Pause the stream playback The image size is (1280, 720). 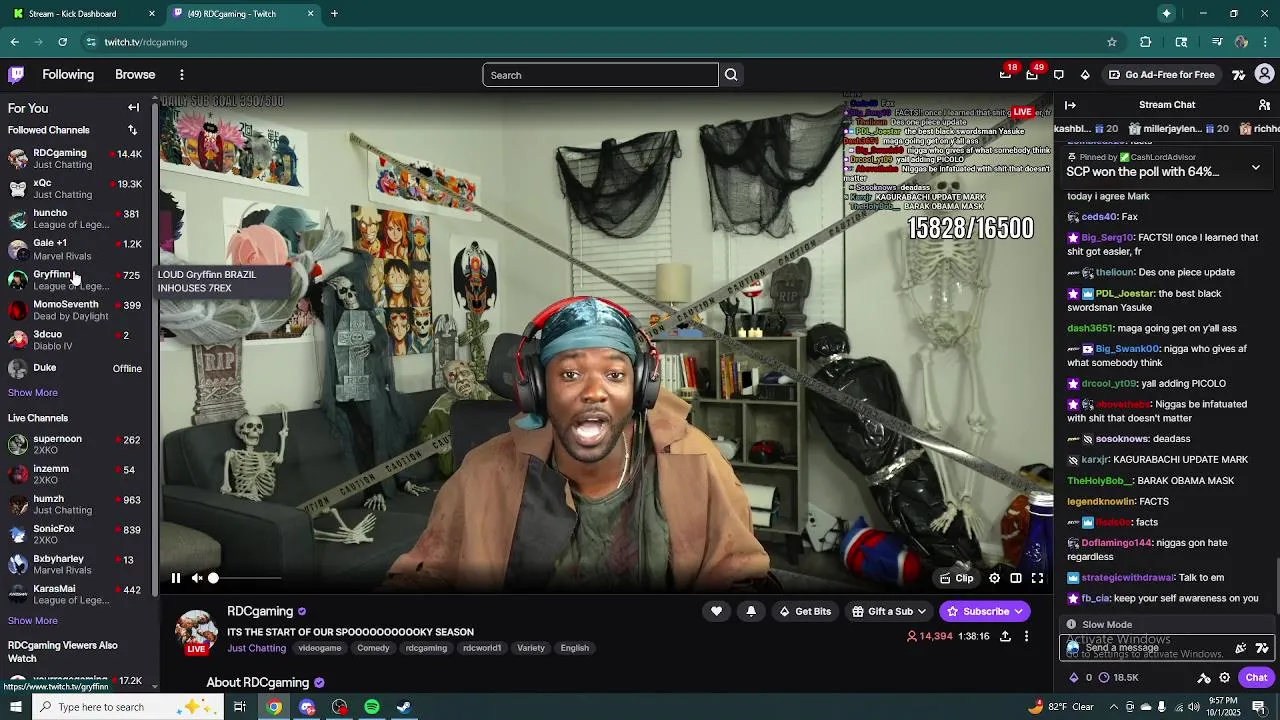coord(175,578)
